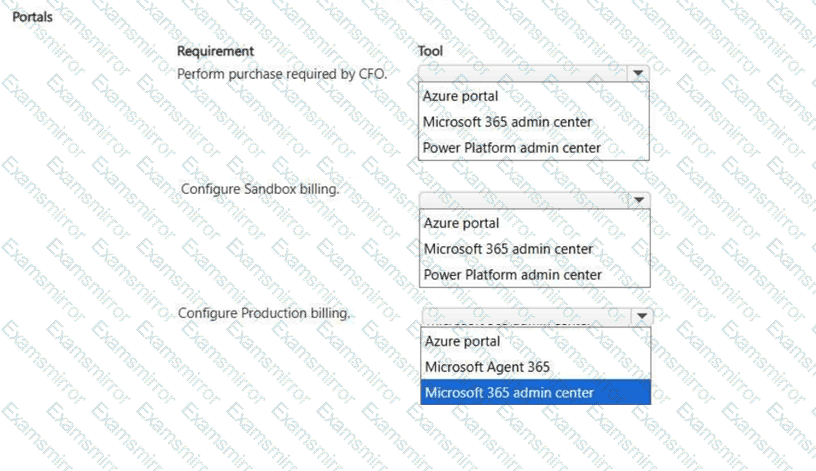Click the 'Portals' heading

tap(32, 17)
